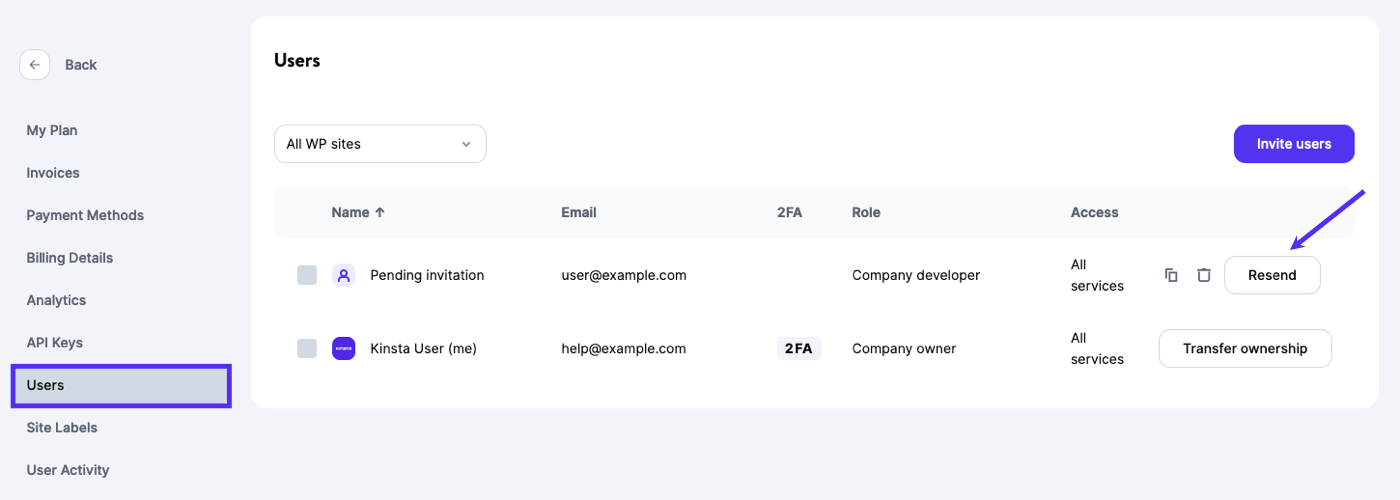Click the Name sort arrow
The image size is (1400, 500).
click(x=379, y=212)
